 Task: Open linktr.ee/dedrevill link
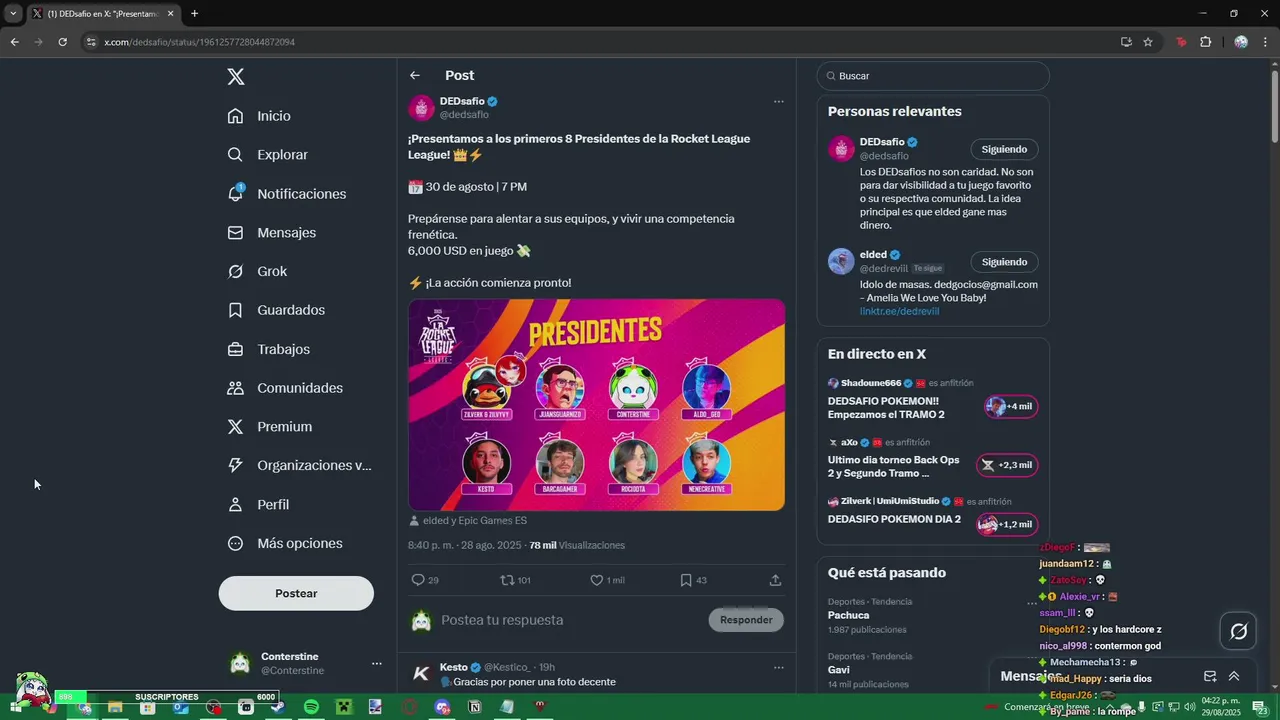(x=899, y=311)
